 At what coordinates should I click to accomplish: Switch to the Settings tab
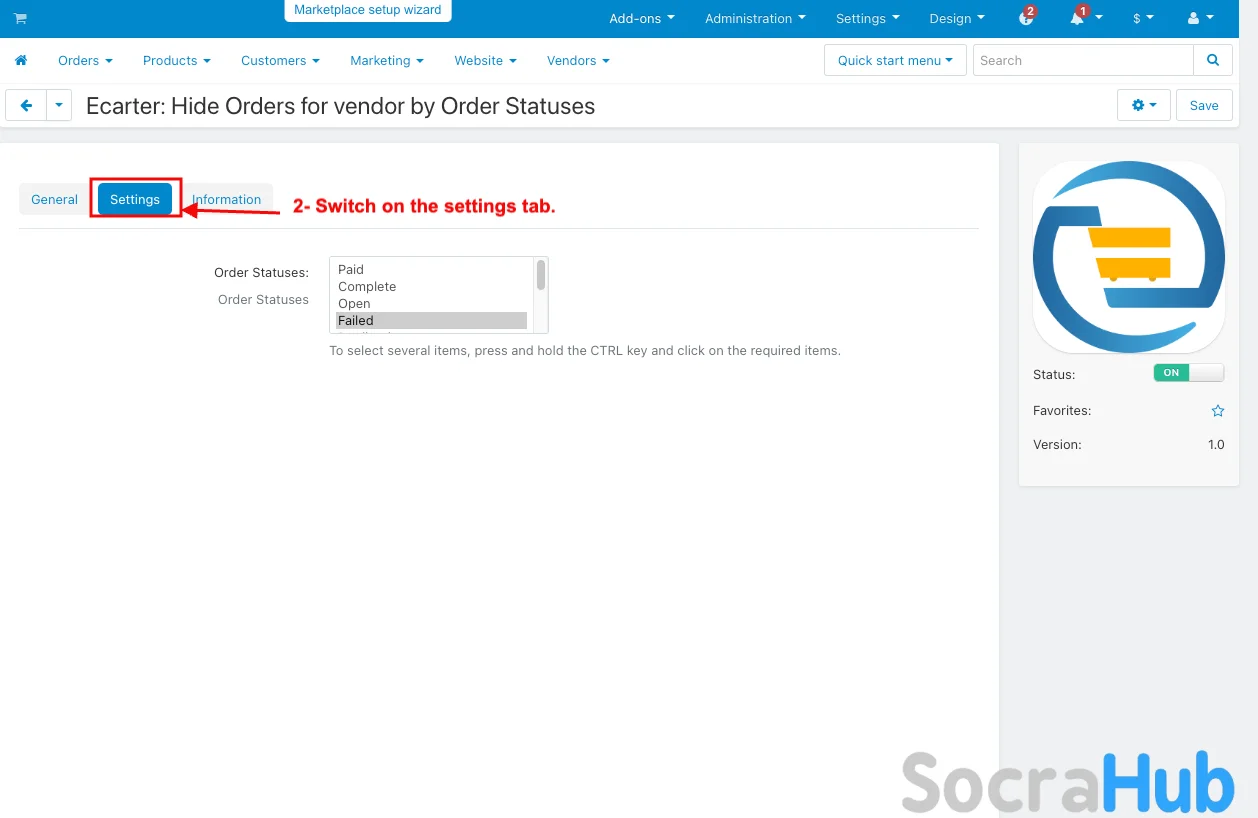[x=135, y=199]
